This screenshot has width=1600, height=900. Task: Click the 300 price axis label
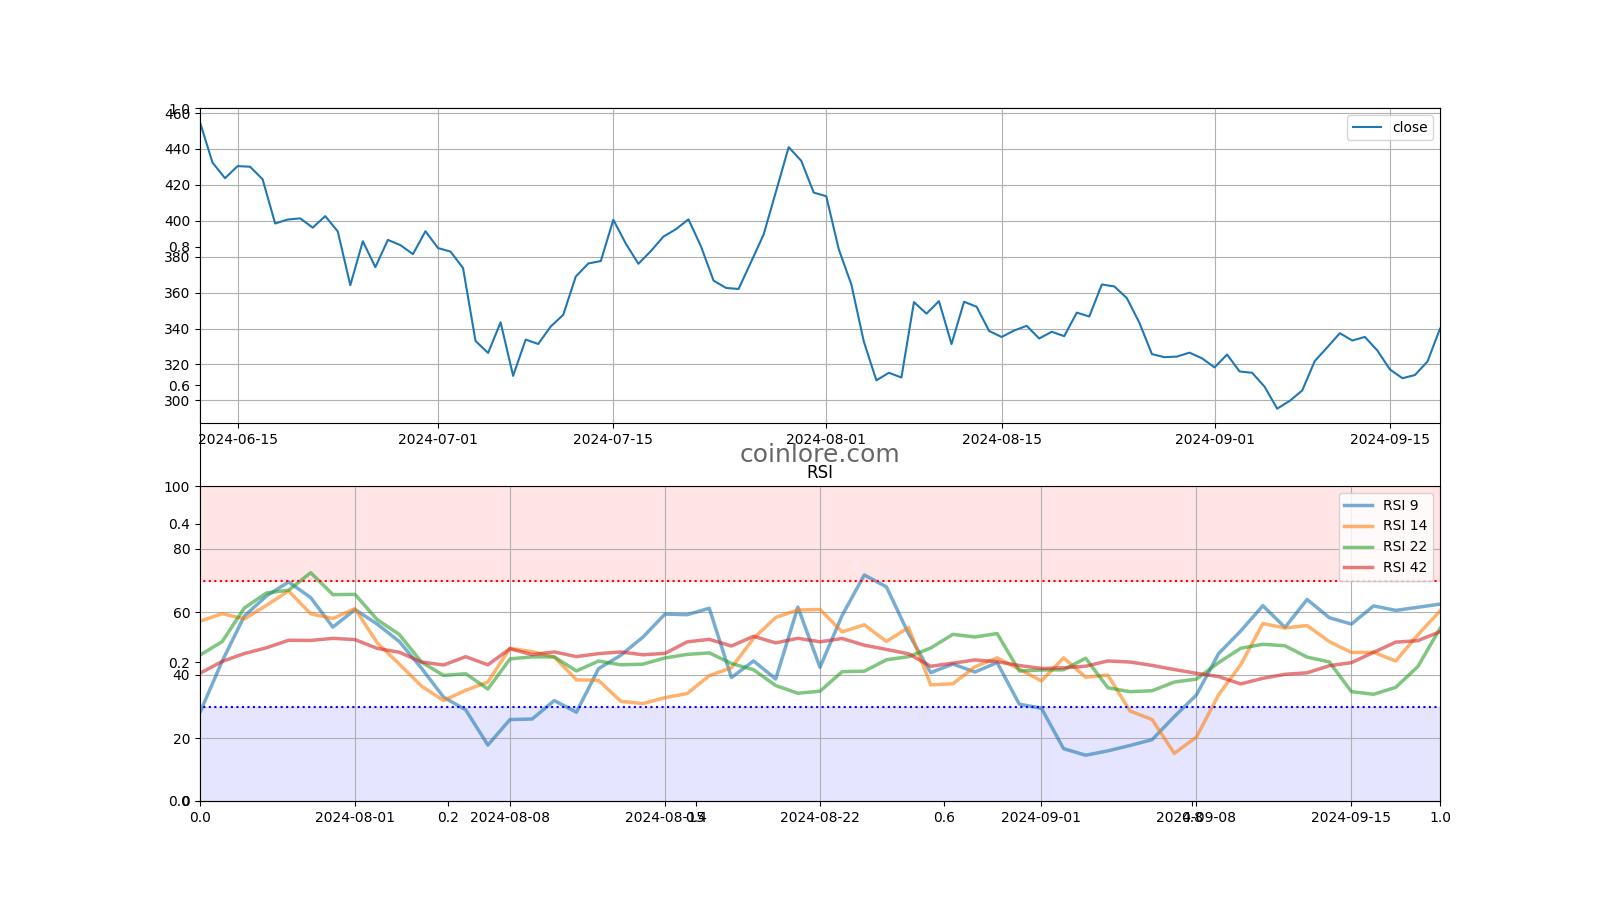click(x=177, y=401)
